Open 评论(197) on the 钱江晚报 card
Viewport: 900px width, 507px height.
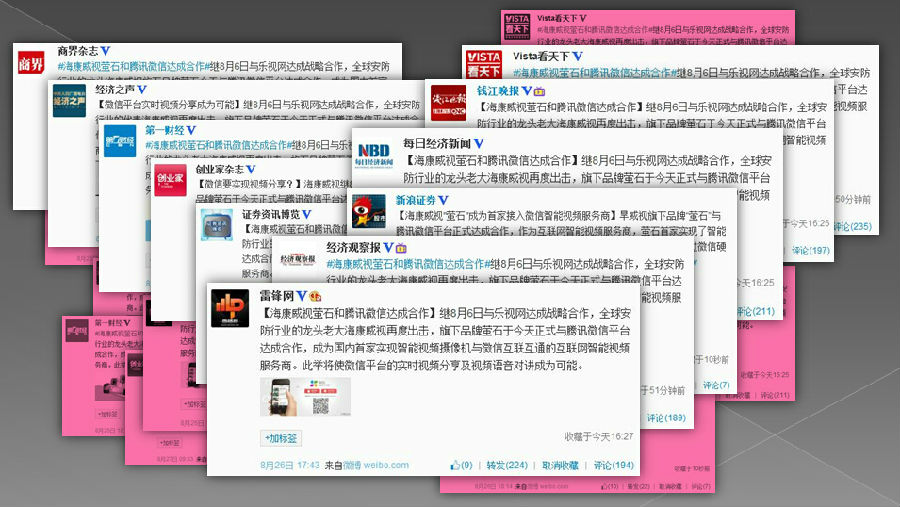point(811,250)
